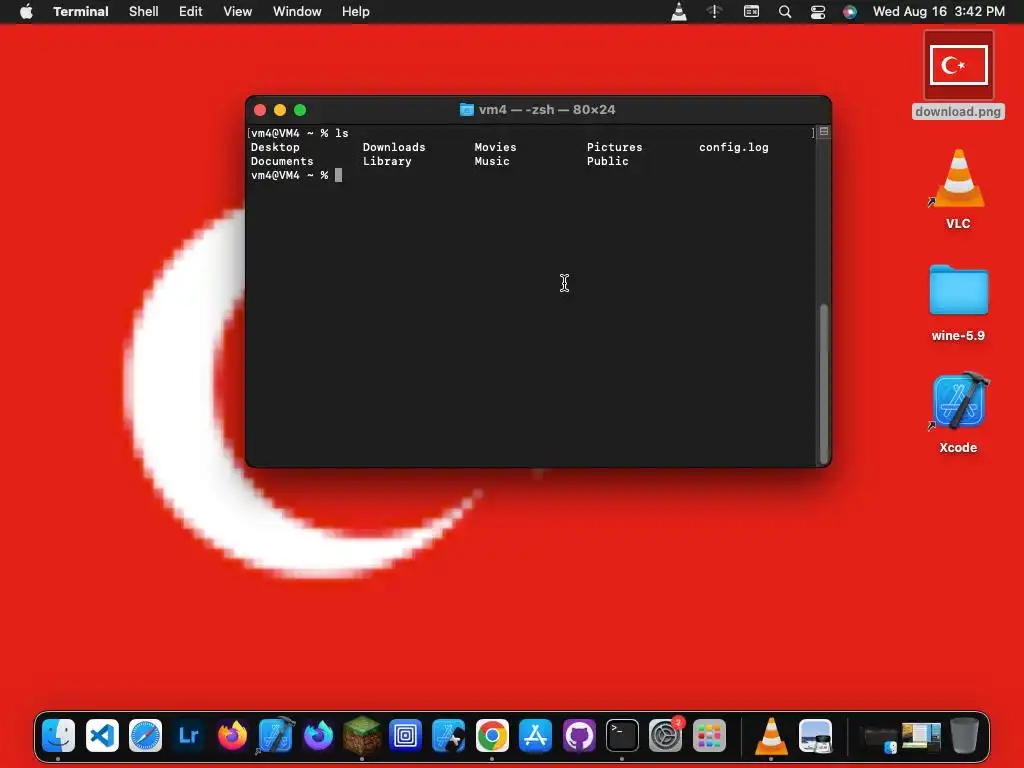Open Trash in the dock
The image size is (1024, 768).
point(964,736)
